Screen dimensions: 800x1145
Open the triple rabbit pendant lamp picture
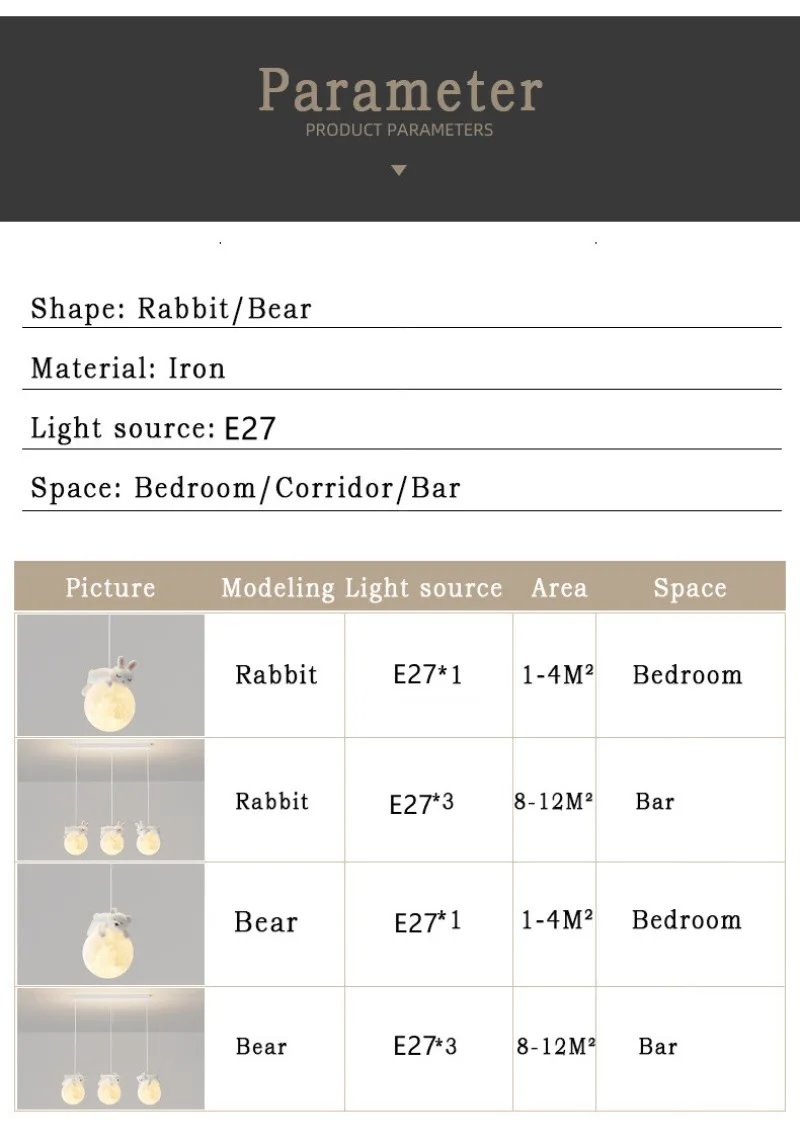point(110,800)
